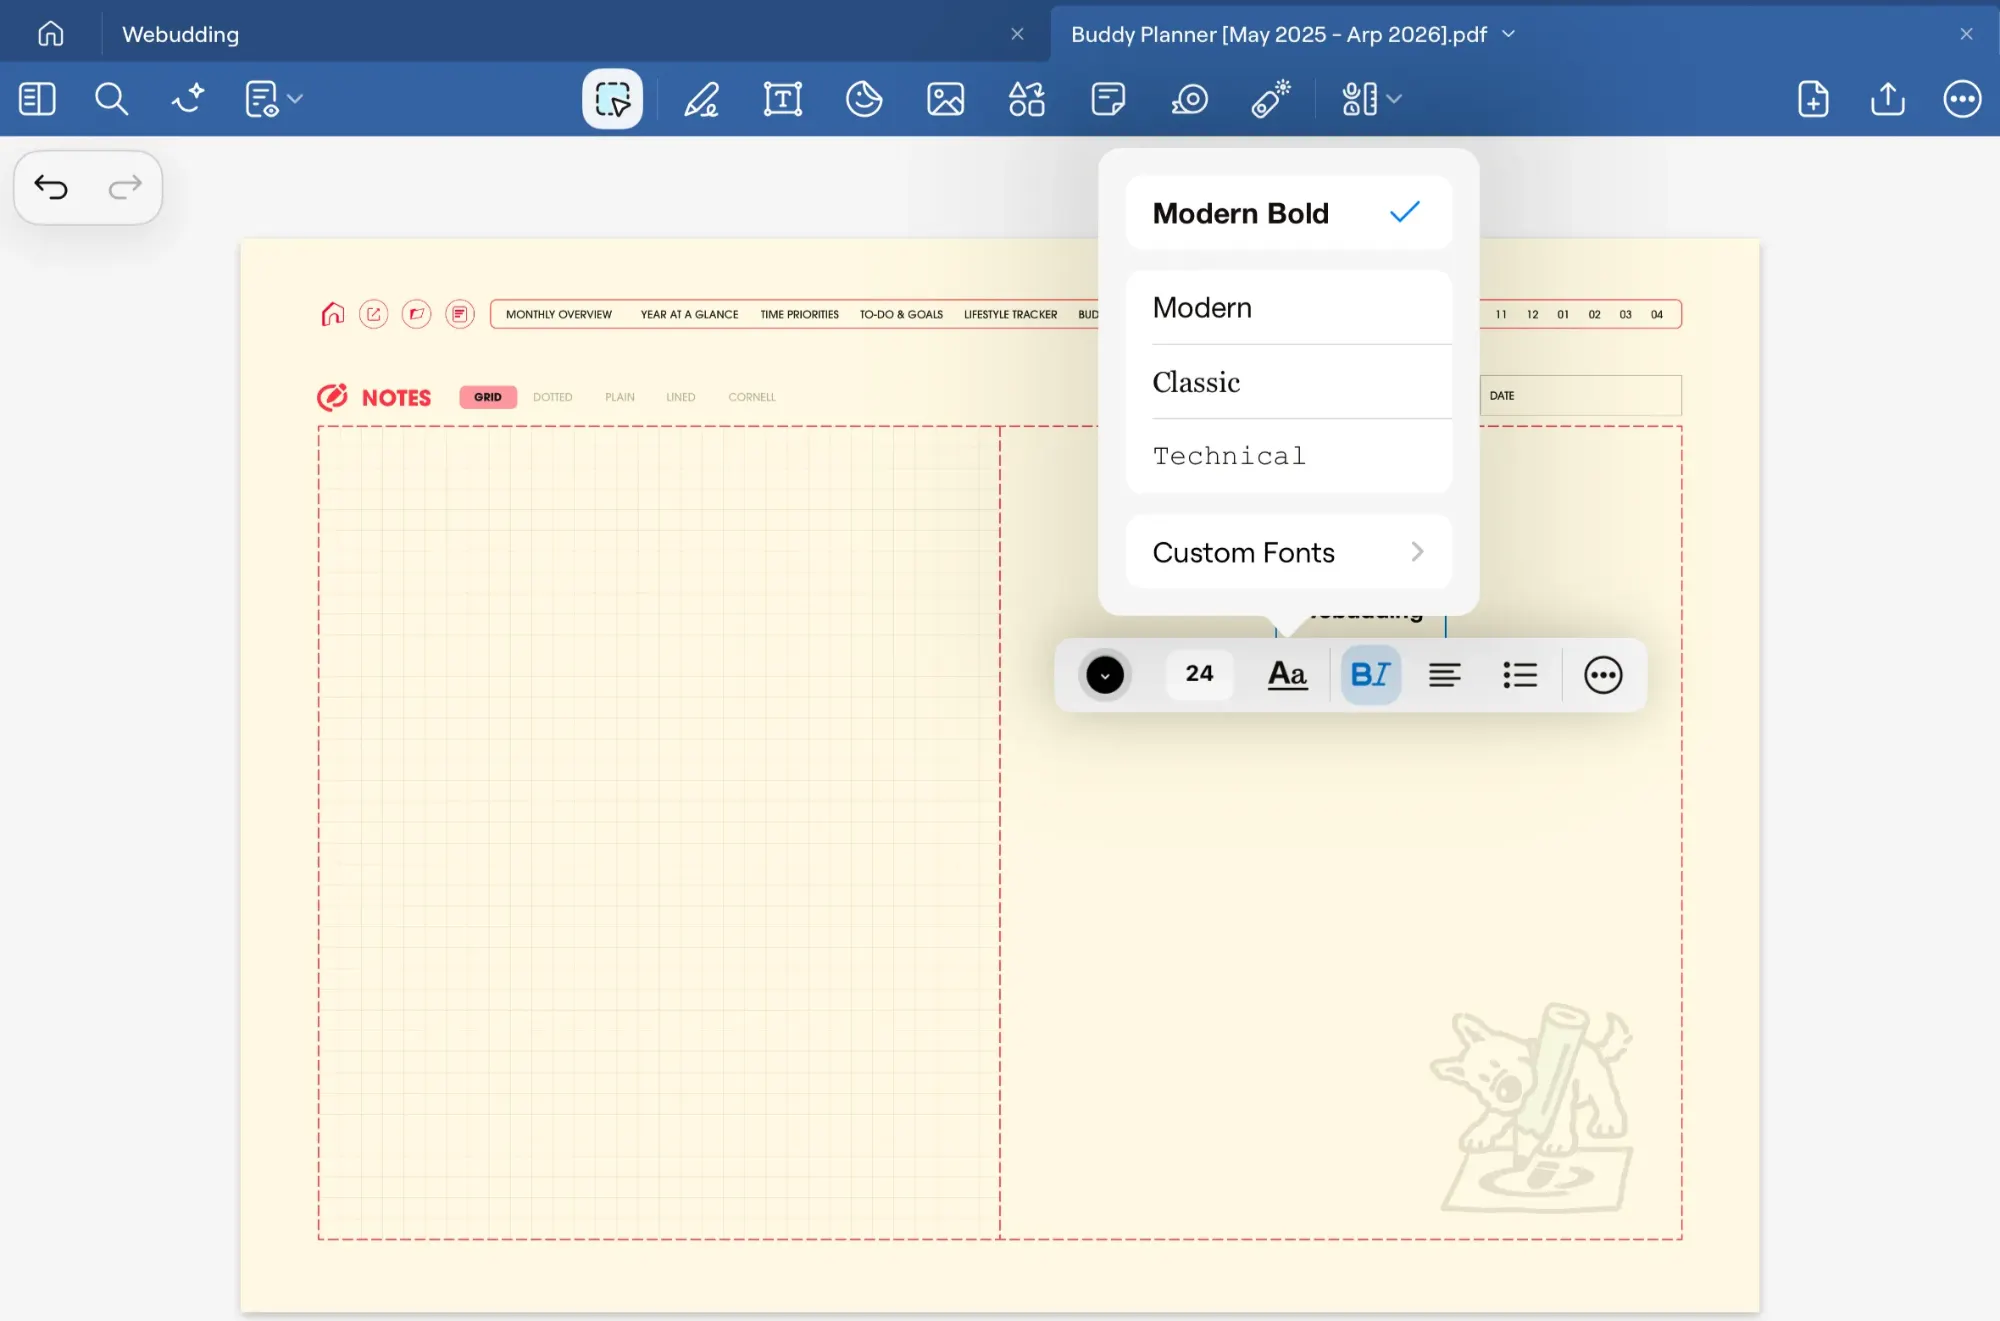Select the Text box tool

[782, 99]
